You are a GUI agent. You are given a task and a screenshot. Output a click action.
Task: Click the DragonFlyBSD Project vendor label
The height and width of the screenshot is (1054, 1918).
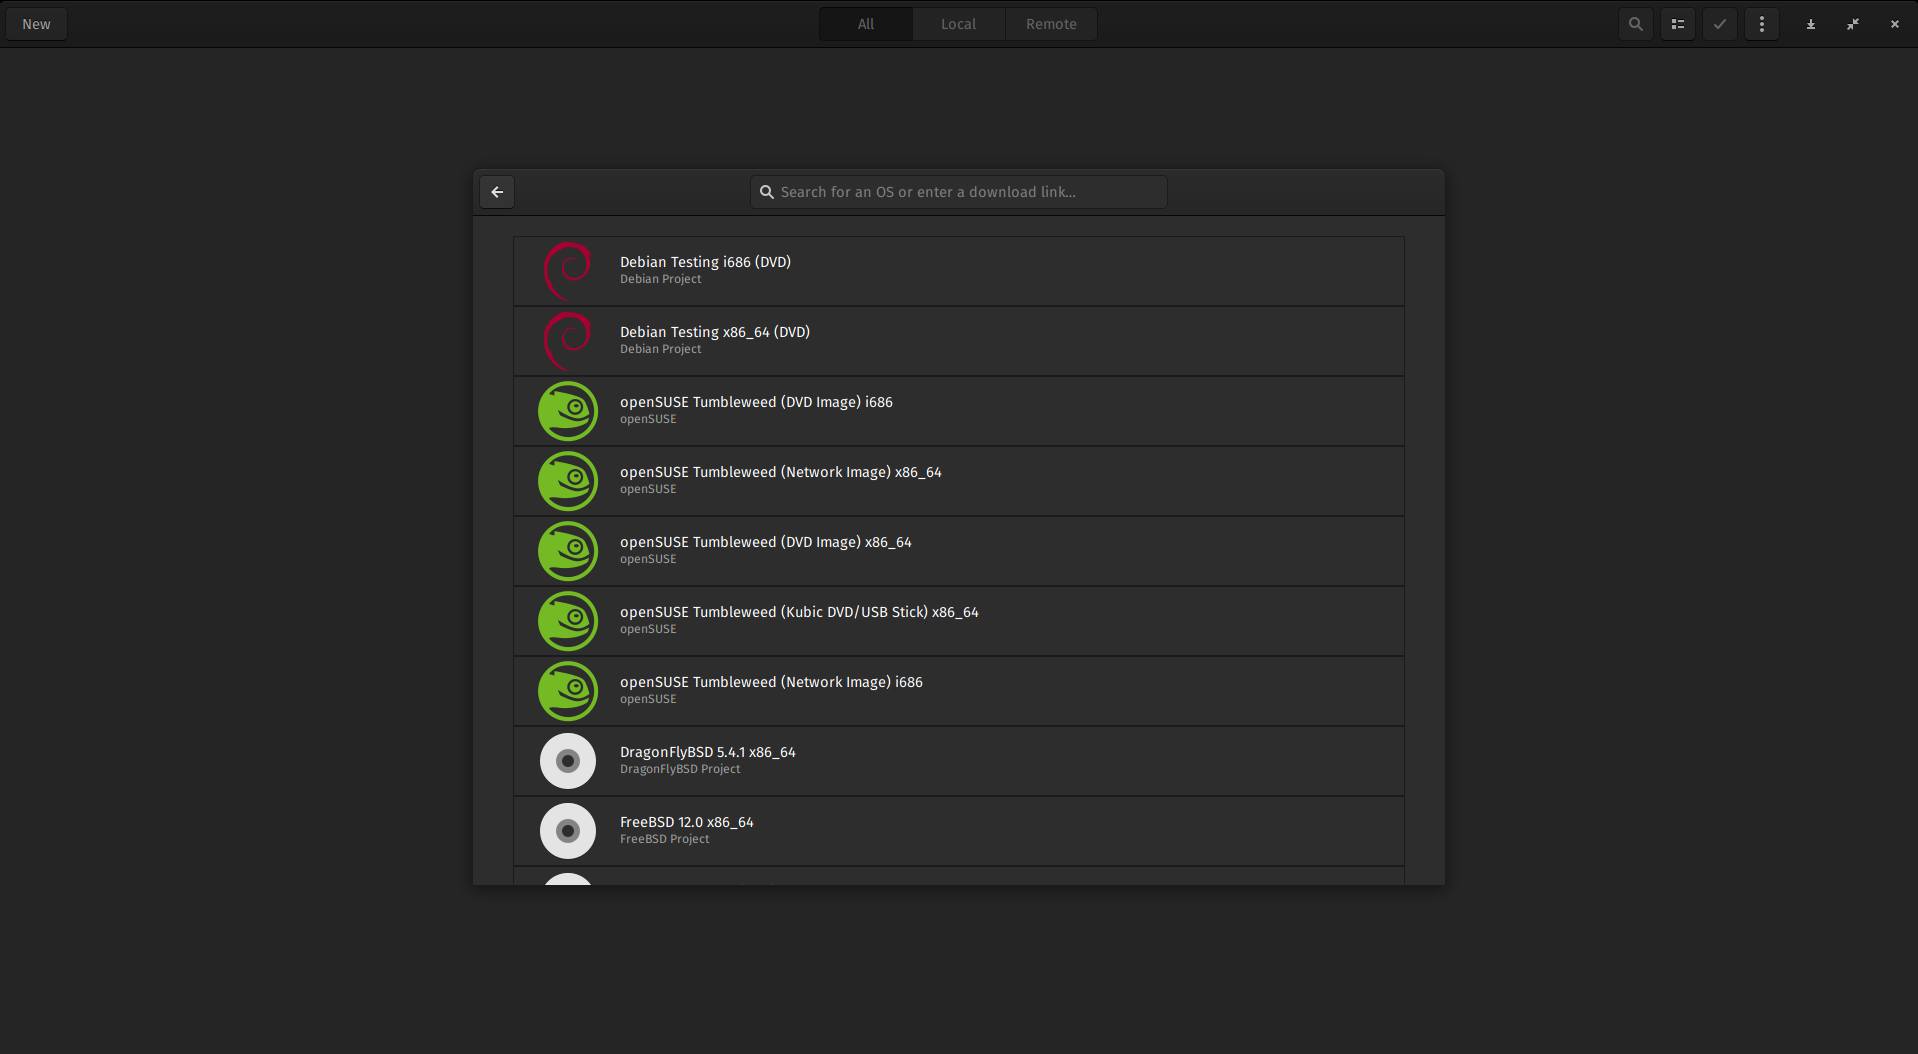(680, 769)
